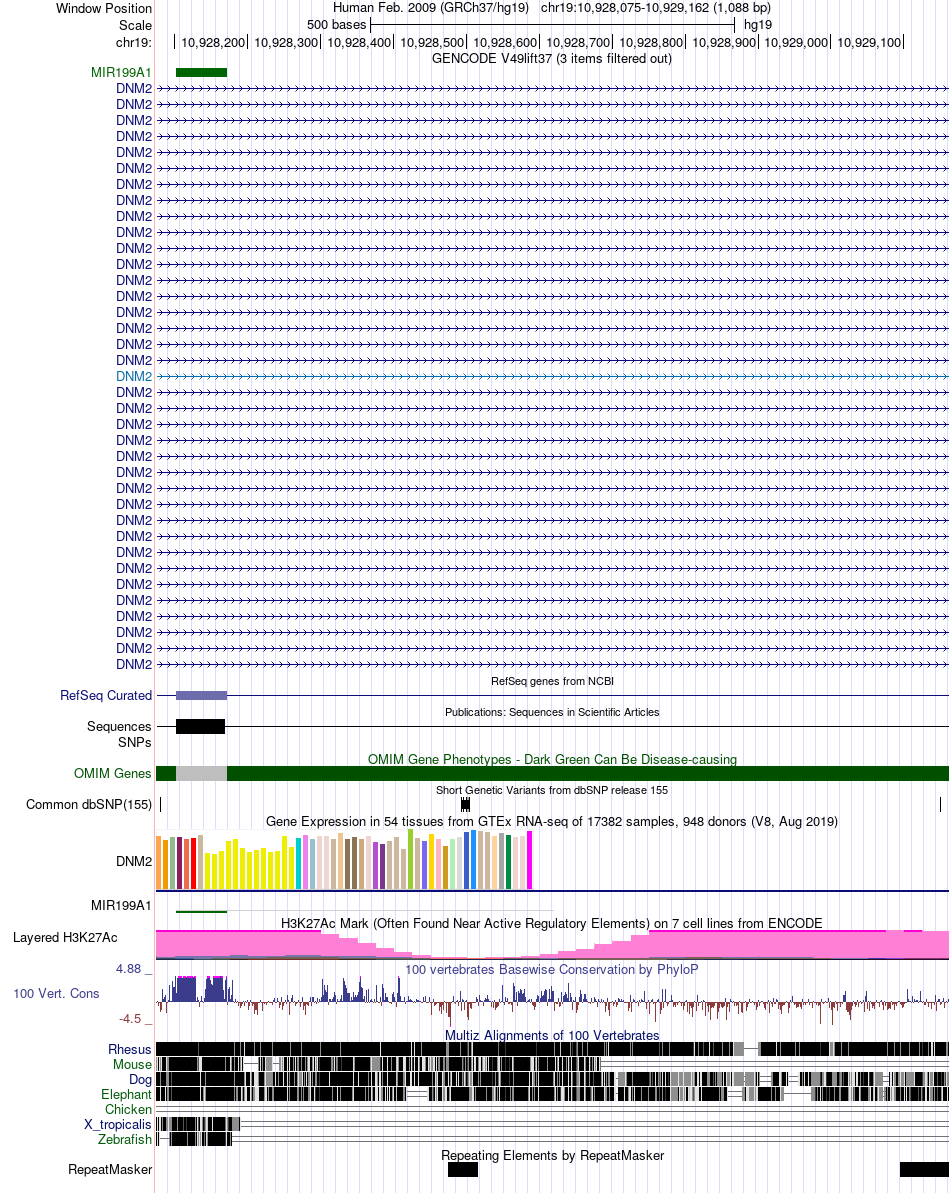
Task: Click the Scale label
Action: click(x=135, y=25)
